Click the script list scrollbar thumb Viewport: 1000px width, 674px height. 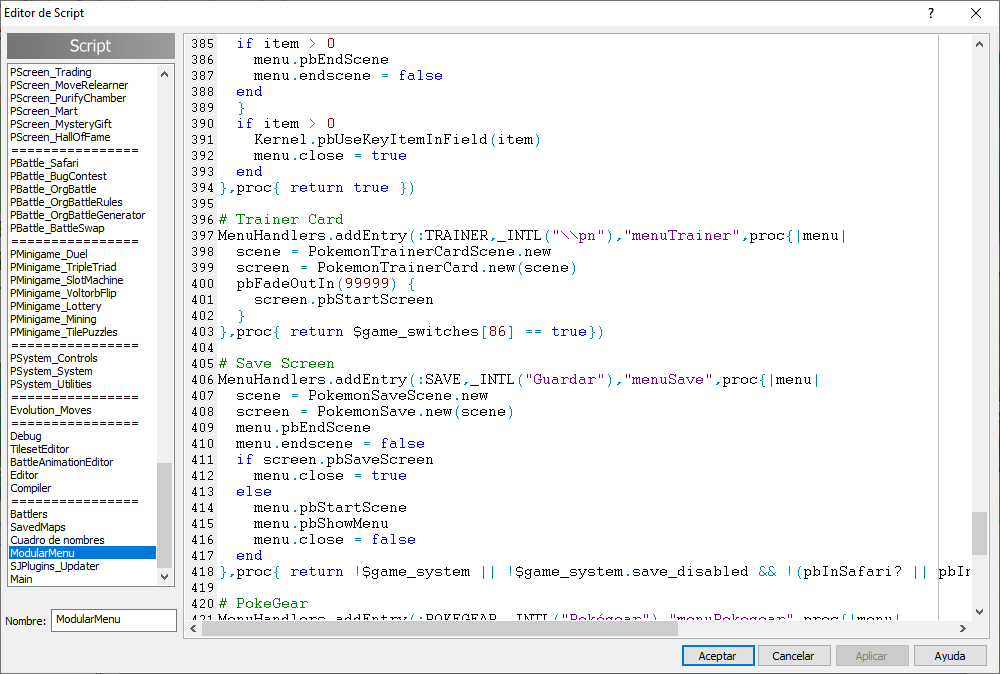point(165,514)
